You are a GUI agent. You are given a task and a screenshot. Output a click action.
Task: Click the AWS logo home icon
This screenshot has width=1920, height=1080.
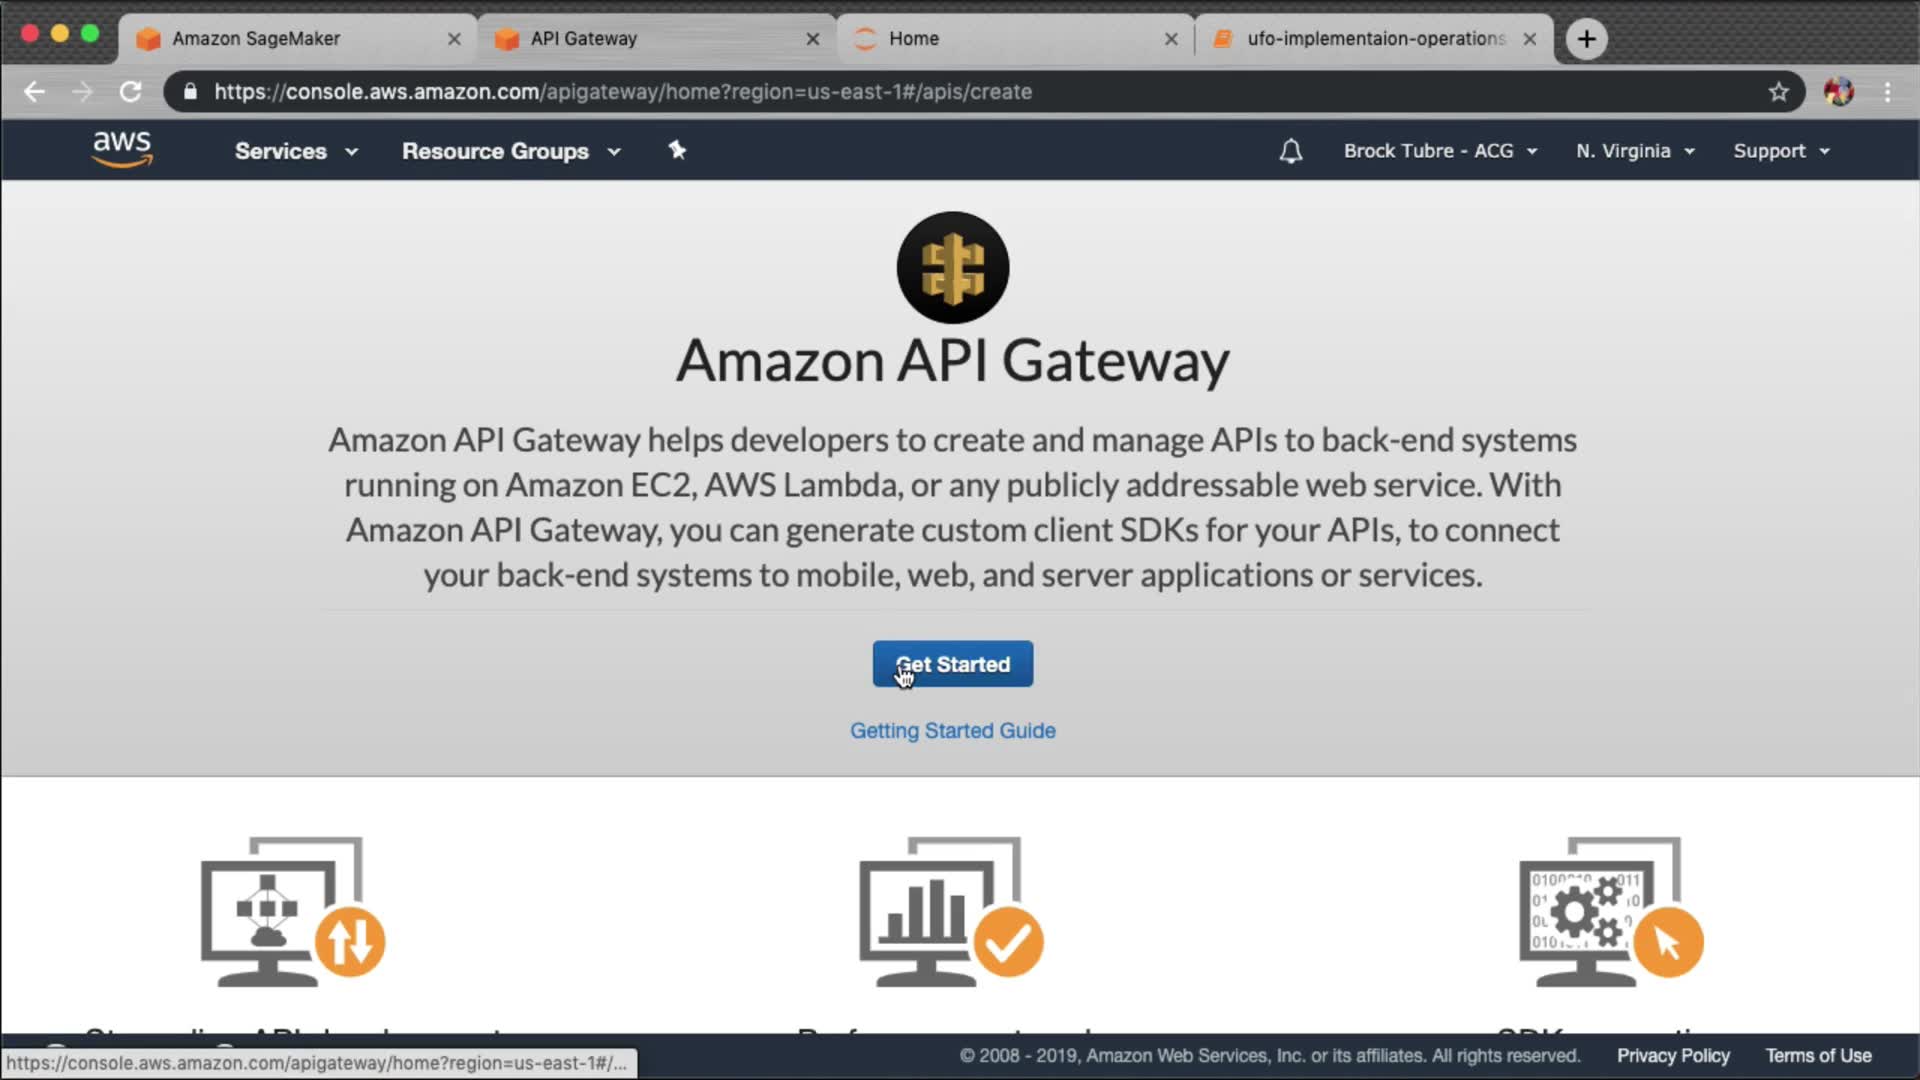(122, 149)
